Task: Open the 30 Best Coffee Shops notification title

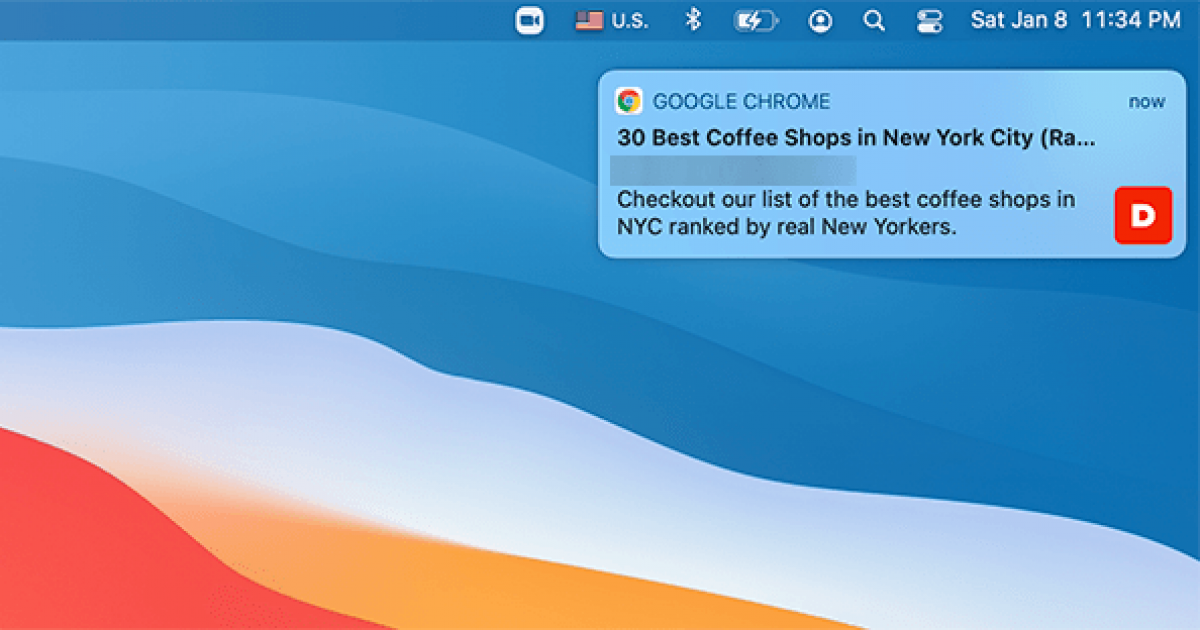Action: click(x=856, y=138)
